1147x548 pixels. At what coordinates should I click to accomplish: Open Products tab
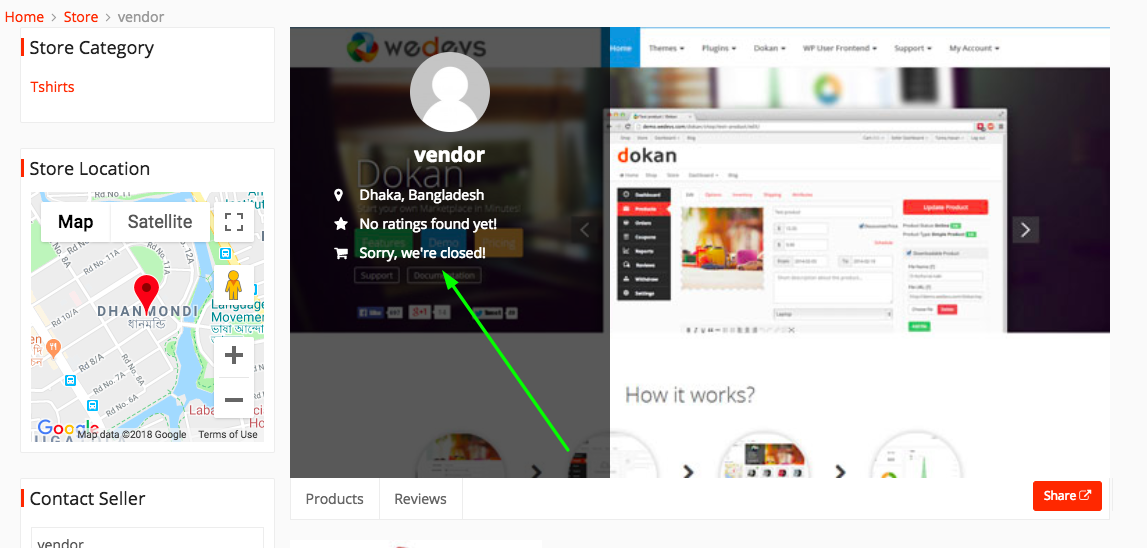(334, 499)
